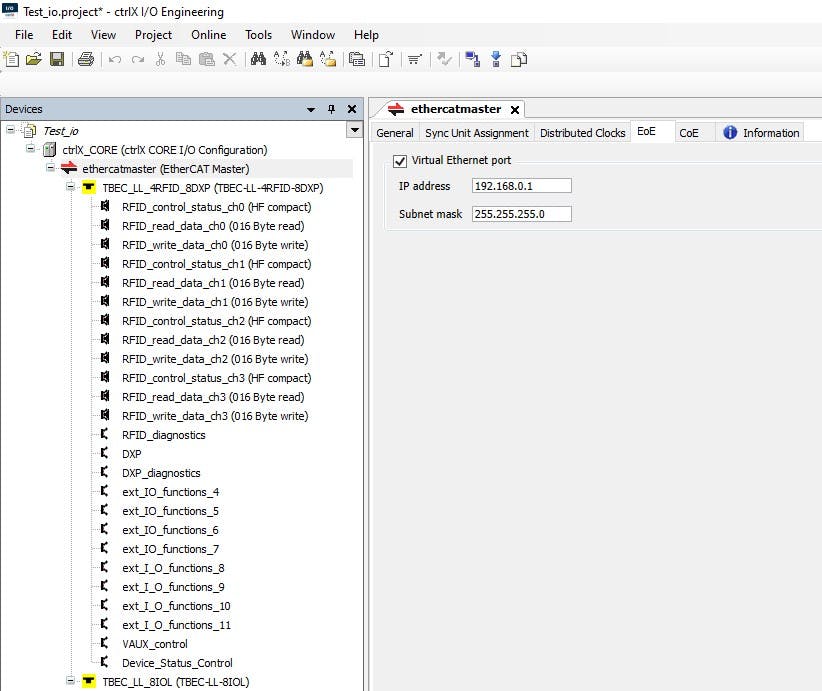This screenshot has height=691, width=822.
Task: Click the greyed checkmark build icon
Action: (x=444, y=59)
